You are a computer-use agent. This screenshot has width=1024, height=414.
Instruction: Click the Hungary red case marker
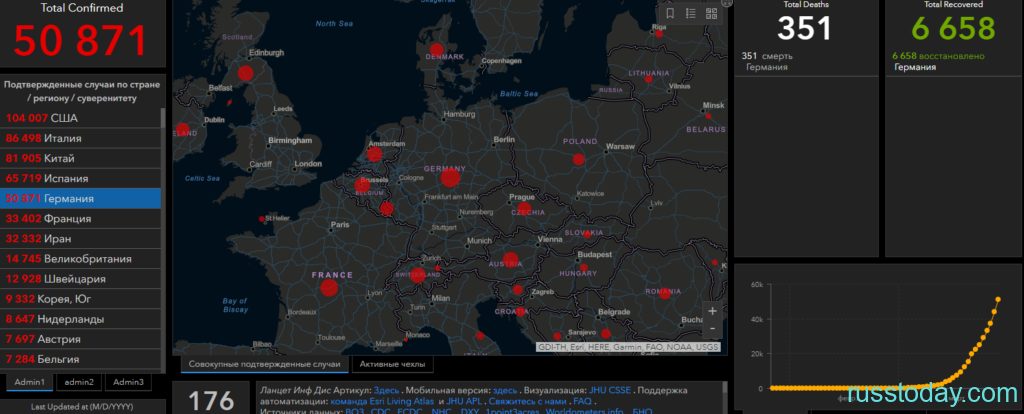click(584, 268)
